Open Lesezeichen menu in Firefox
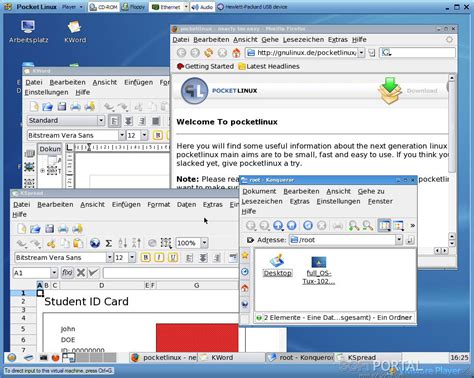 tap(303, 40)
